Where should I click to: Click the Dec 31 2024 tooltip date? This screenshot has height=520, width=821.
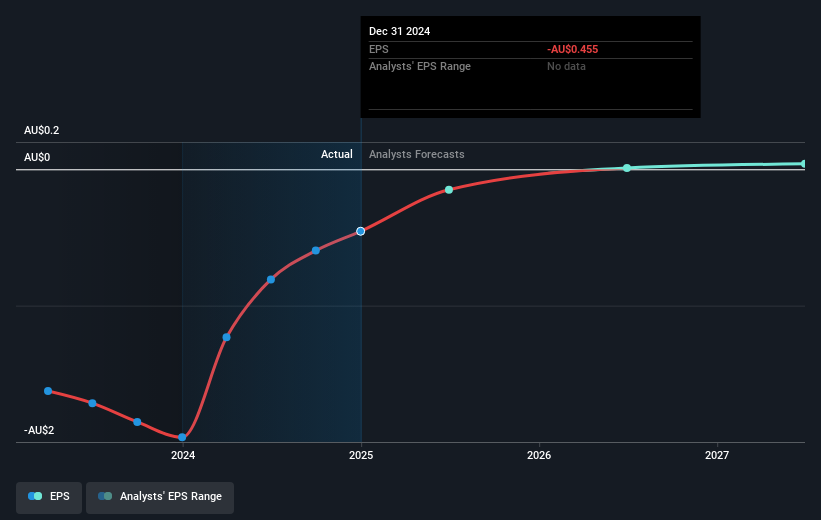click(400, 31)
